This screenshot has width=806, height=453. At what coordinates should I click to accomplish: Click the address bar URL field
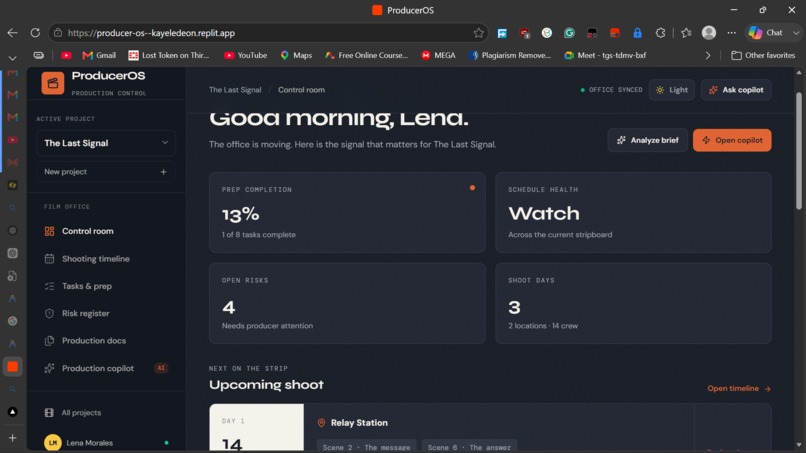[267, 33]
